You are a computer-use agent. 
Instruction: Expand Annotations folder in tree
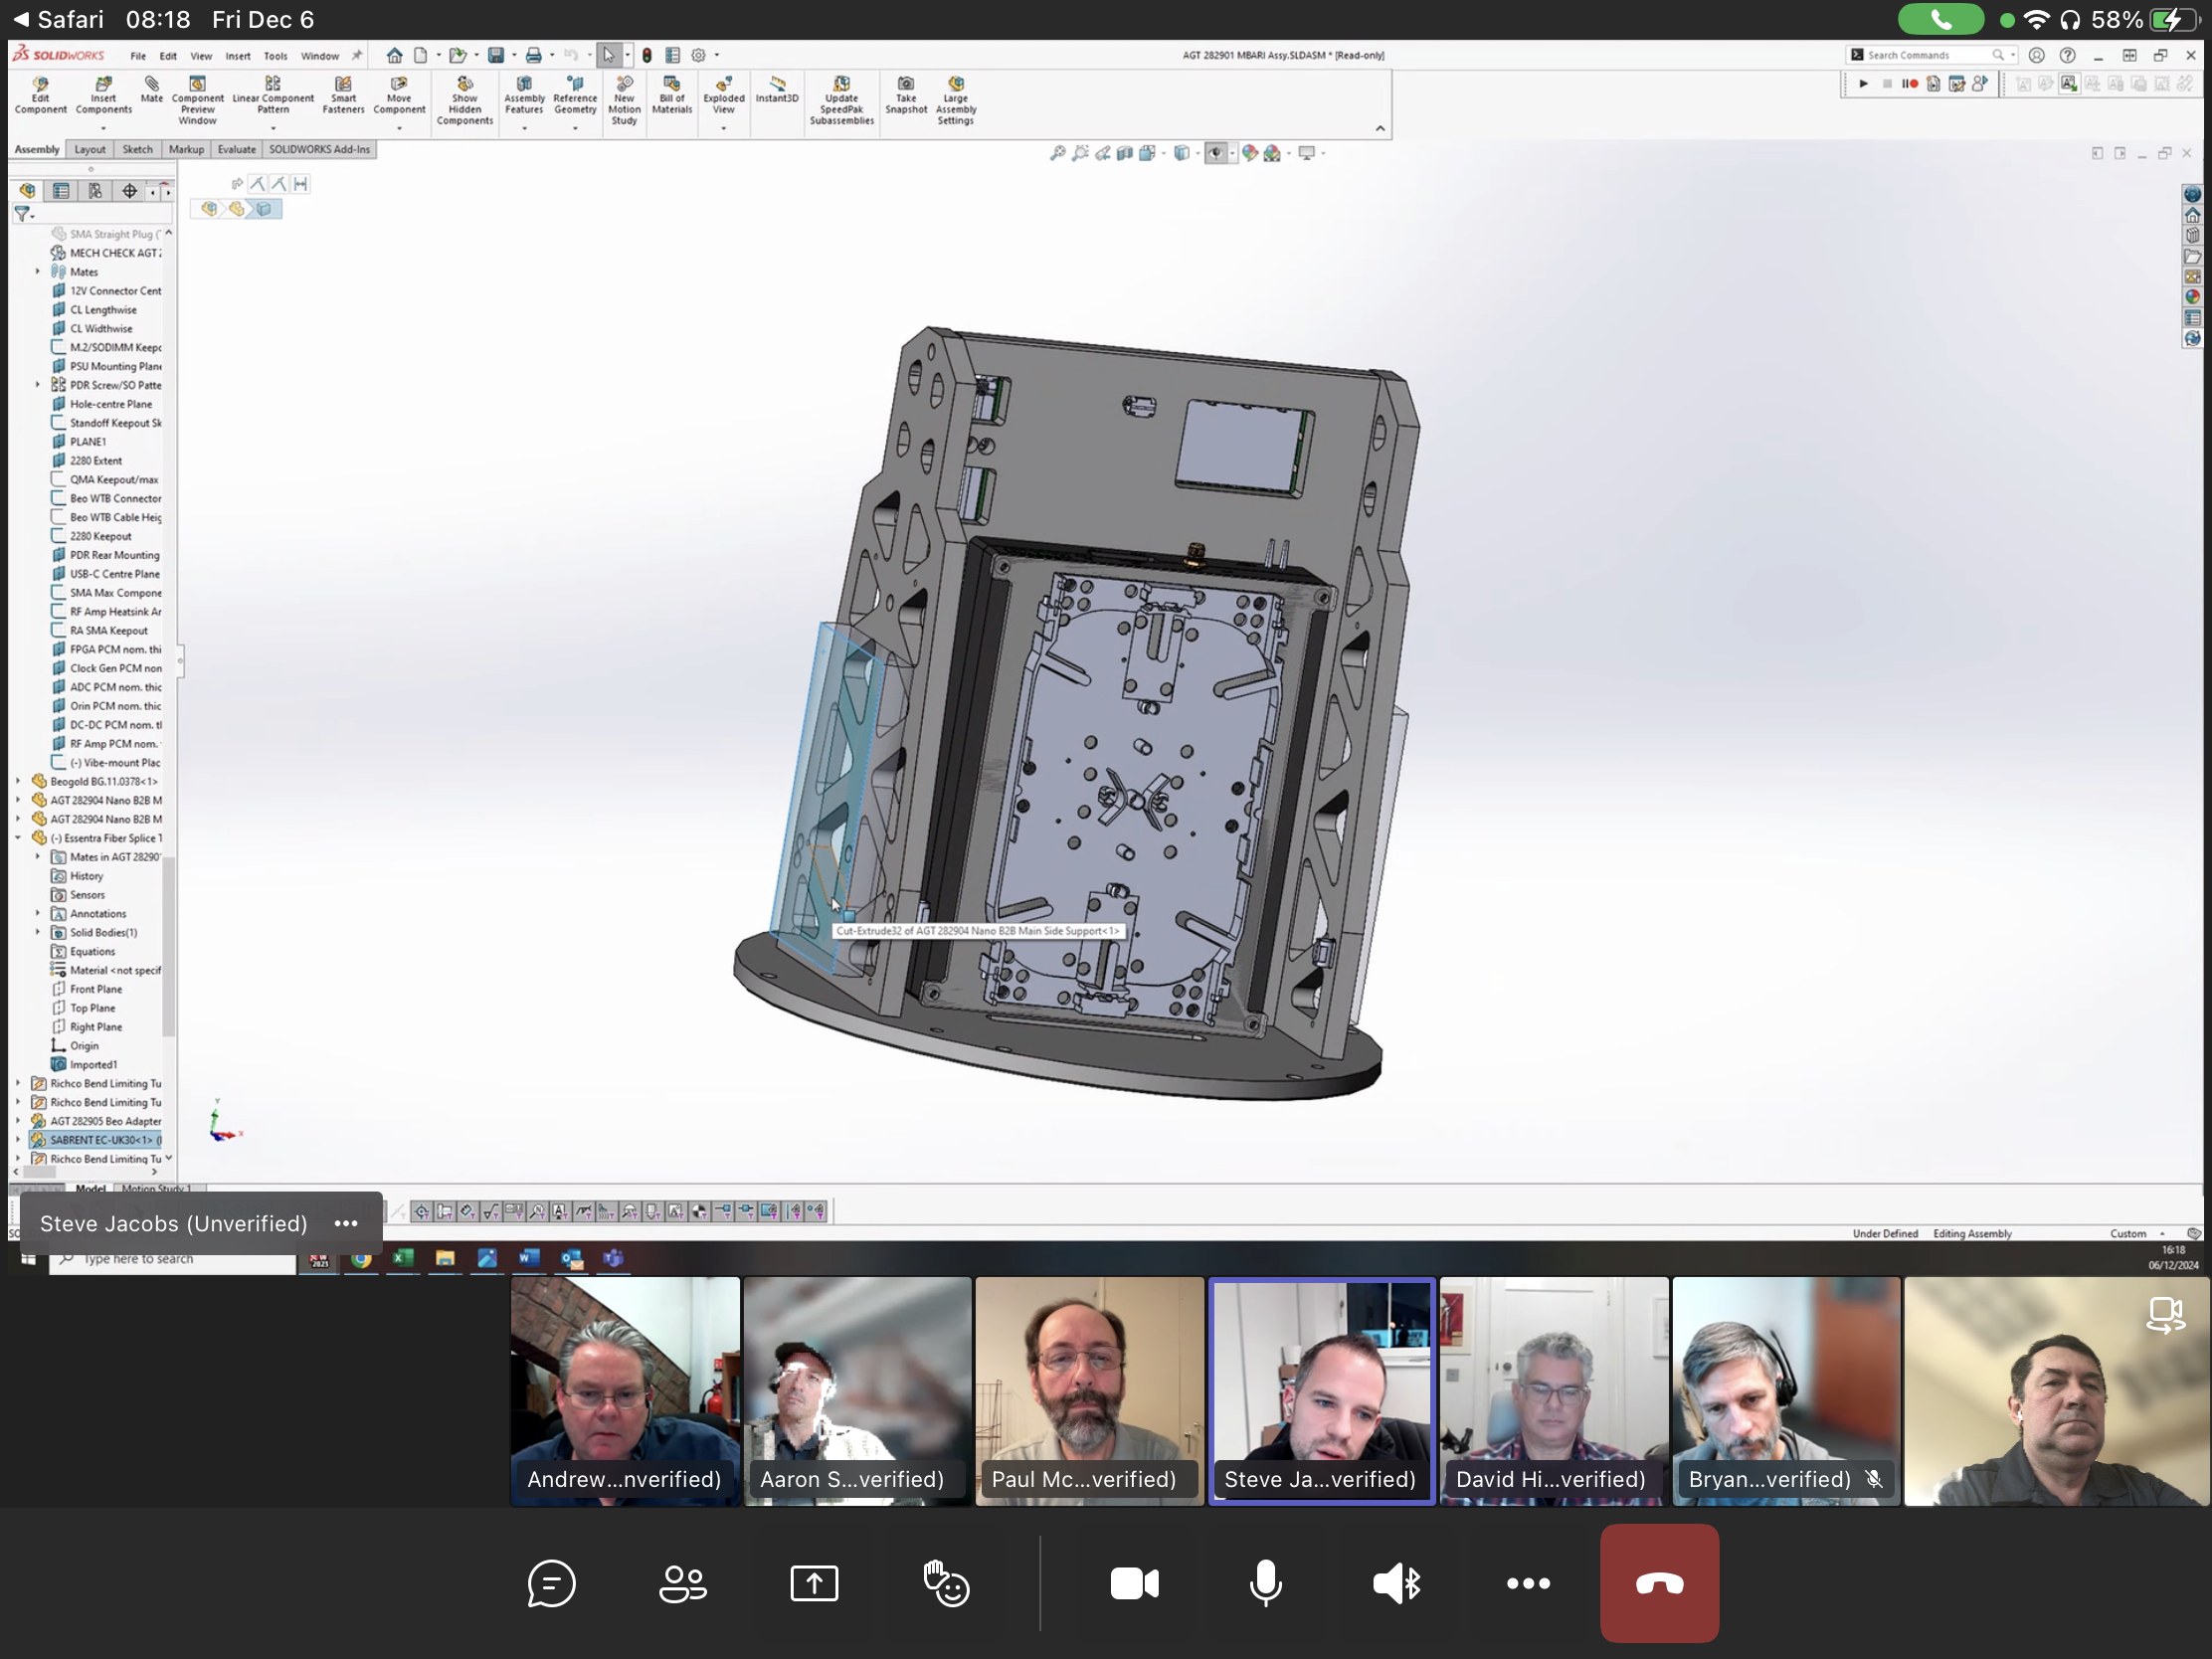[38, 913]
